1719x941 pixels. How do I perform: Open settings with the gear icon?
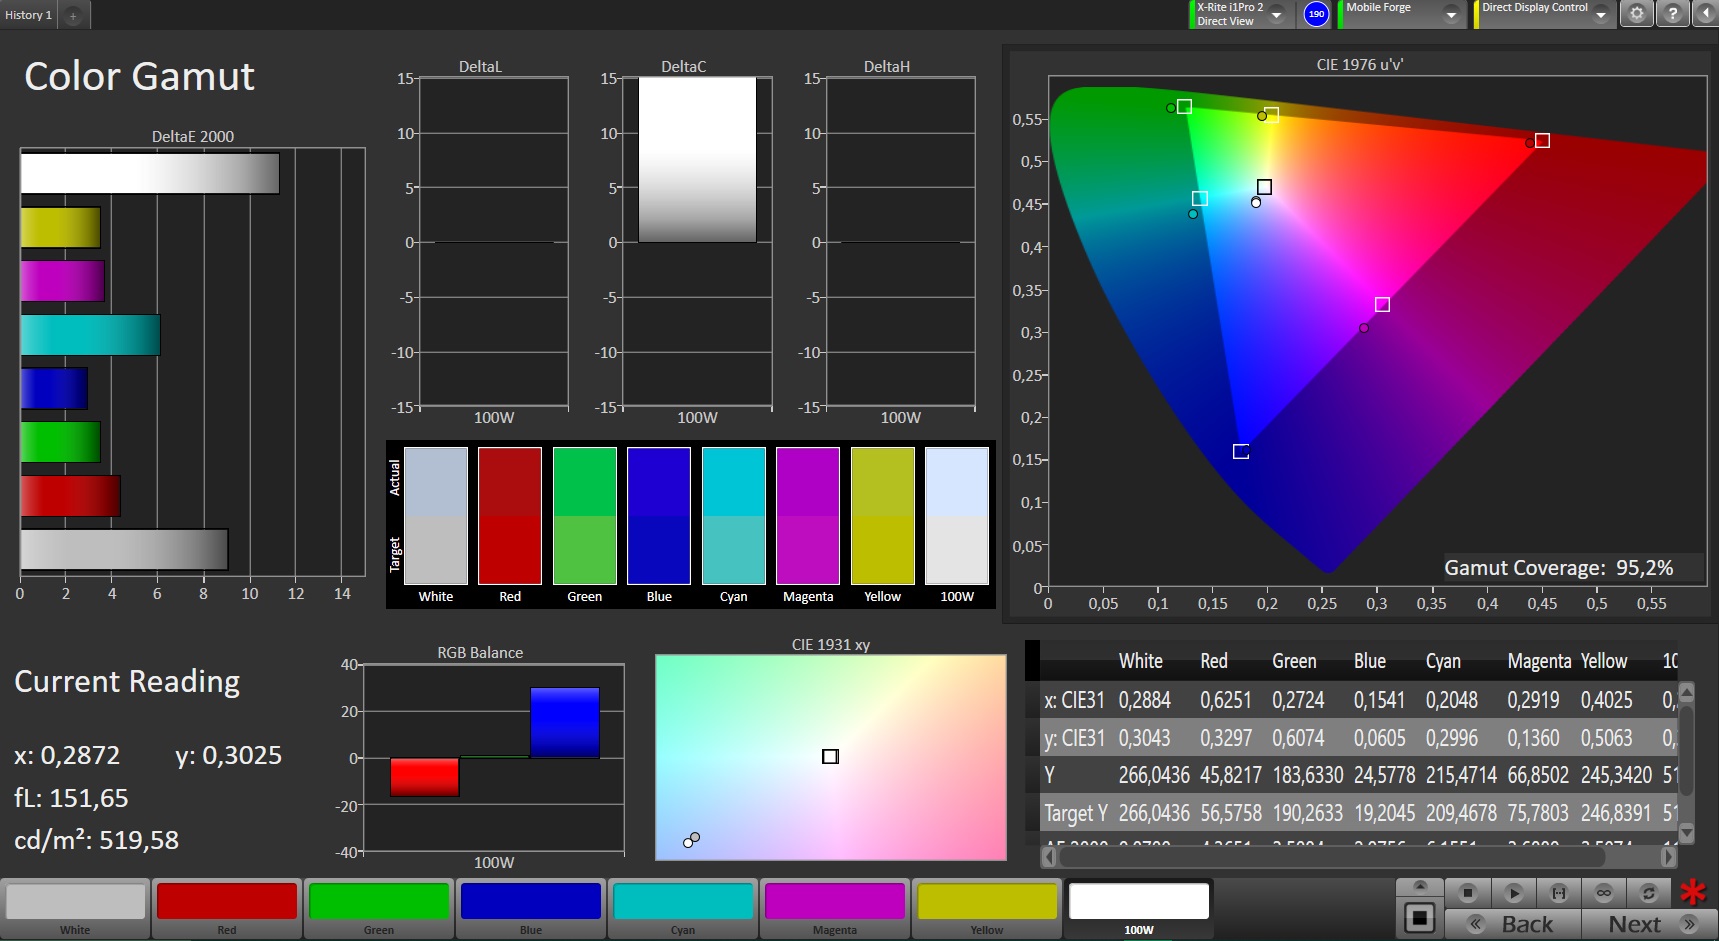(x=1636, y=14)
